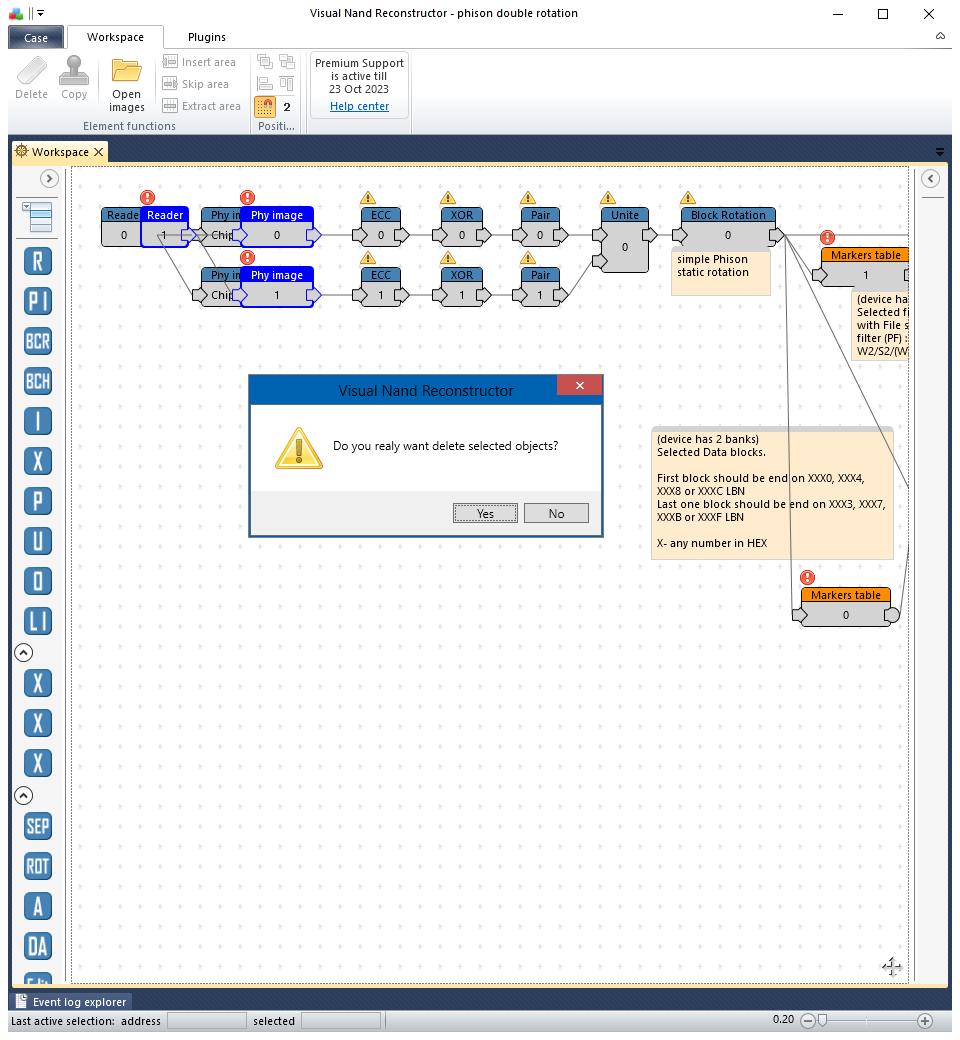
Task: Adjust the zoom slider thumb
Action: point(822,1020)
